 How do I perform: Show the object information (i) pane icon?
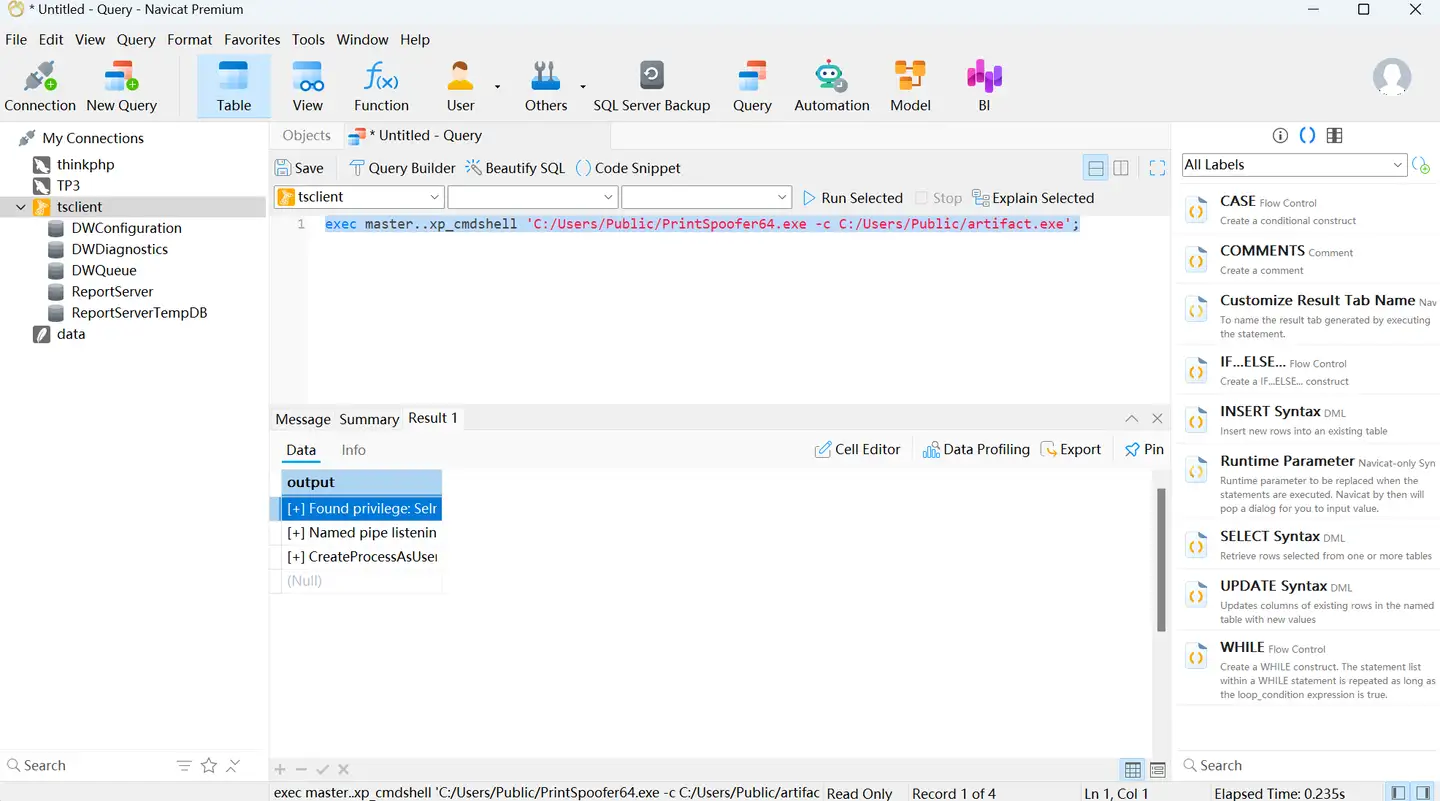[x=1280, y=136]
